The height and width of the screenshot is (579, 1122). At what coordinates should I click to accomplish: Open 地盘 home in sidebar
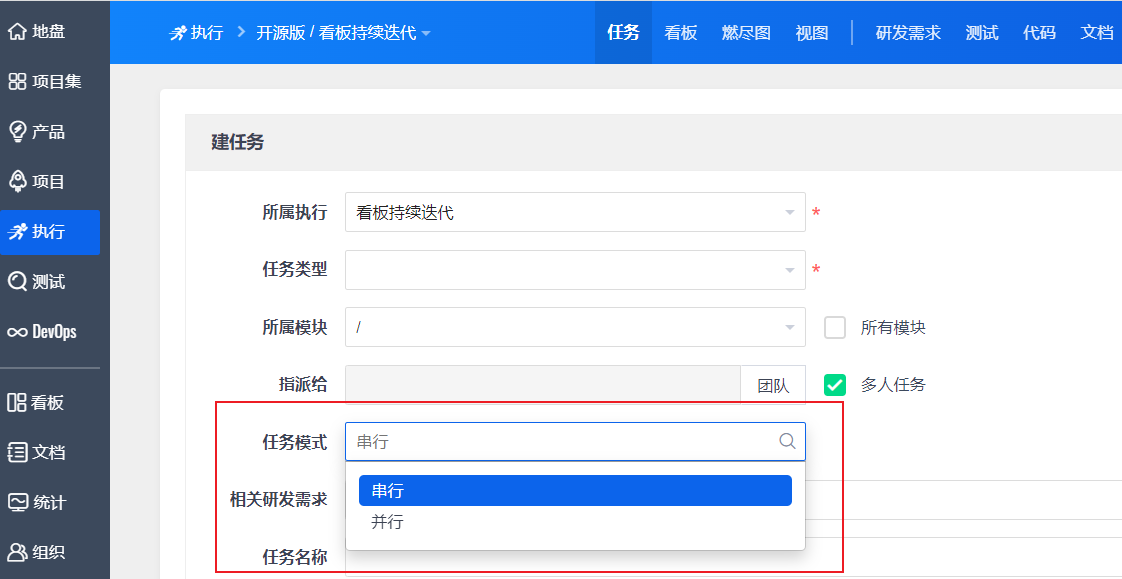(x=37, y=32)
